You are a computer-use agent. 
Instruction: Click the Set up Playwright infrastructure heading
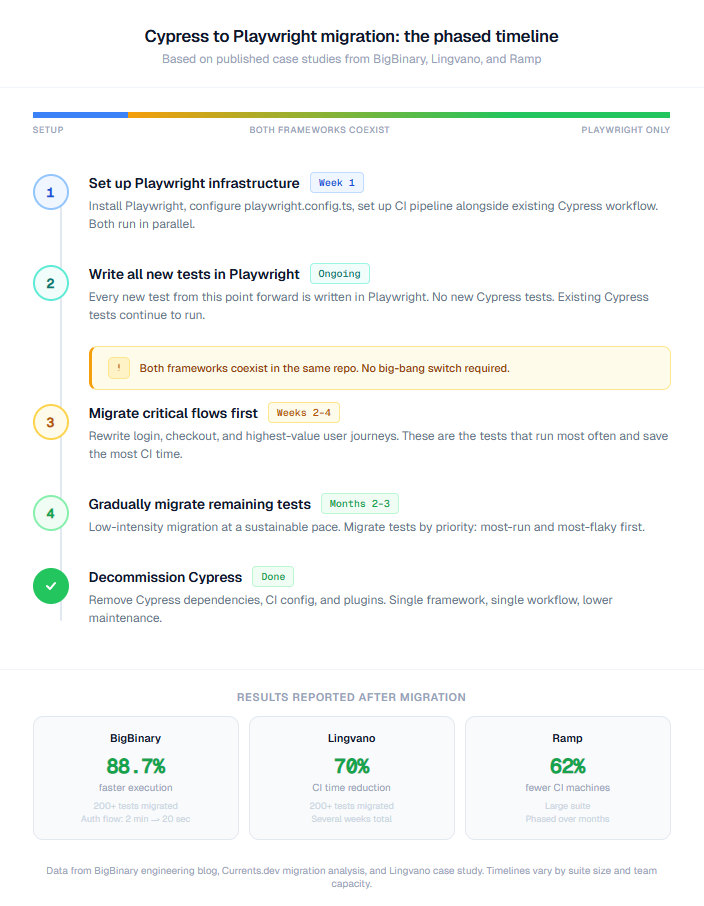pyautogui.click(x=194, y=183)
